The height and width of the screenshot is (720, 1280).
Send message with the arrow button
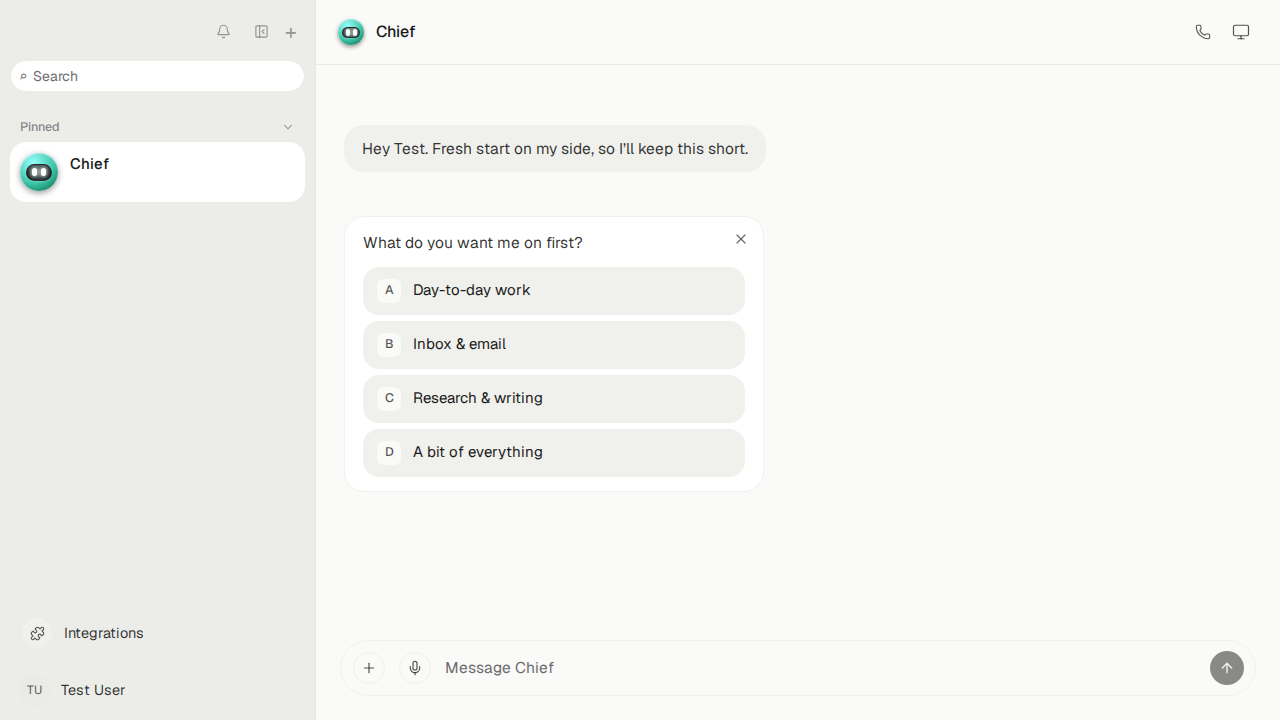[x=1227, y=668]
